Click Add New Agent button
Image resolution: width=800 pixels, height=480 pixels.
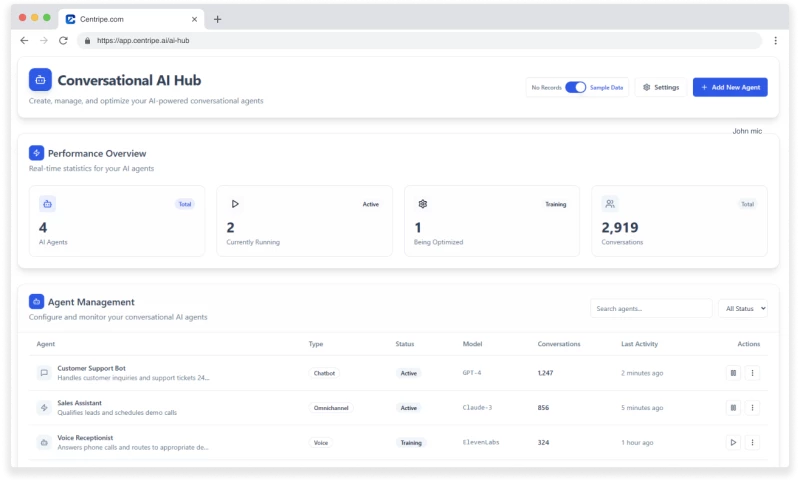730,87
